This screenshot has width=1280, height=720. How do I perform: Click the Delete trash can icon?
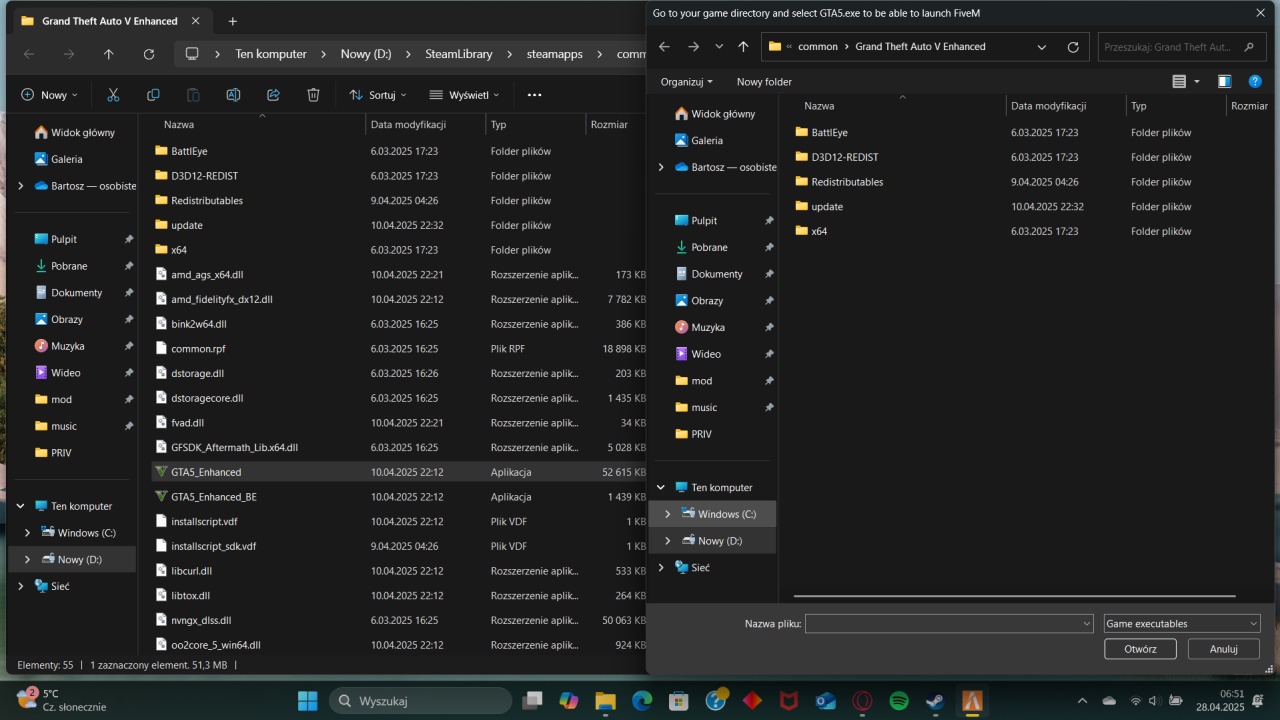pos(313,95)
